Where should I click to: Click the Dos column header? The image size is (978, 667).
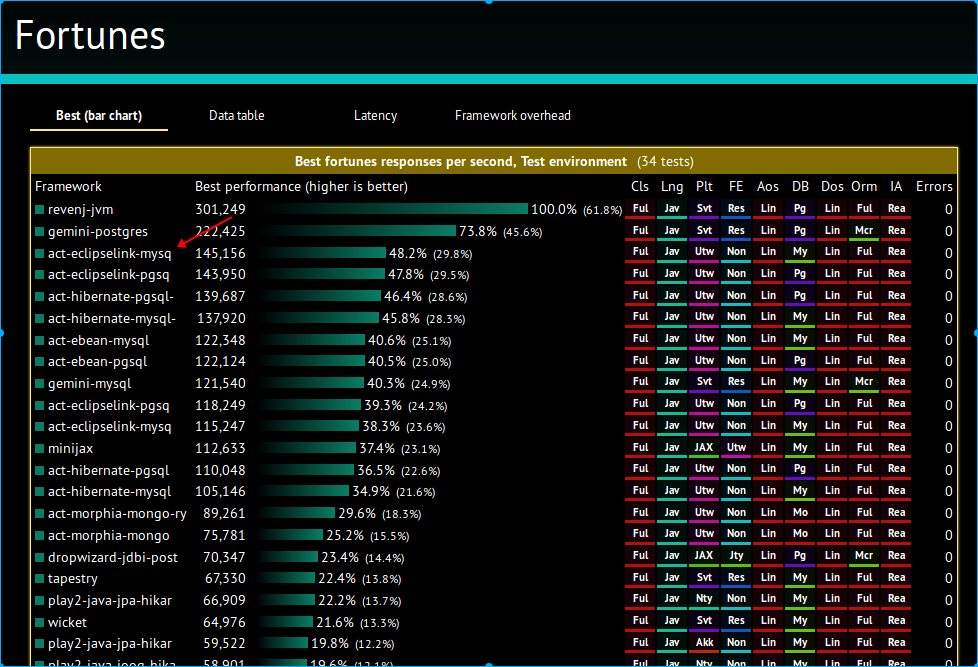pos(832,187)
